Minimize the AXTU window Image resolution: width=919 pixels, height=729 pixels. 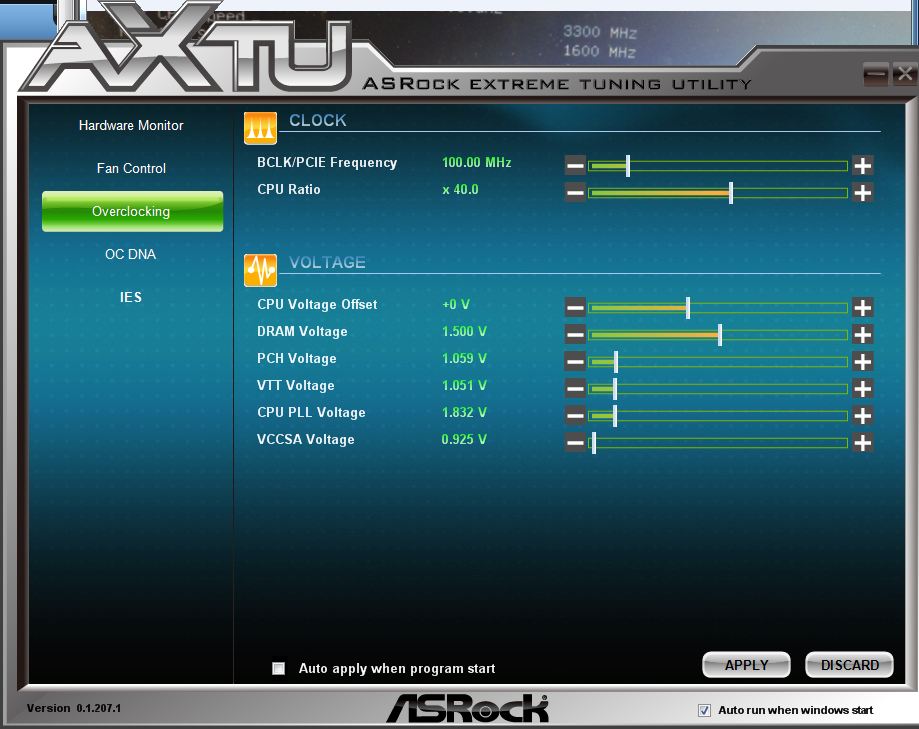[876, 74]
